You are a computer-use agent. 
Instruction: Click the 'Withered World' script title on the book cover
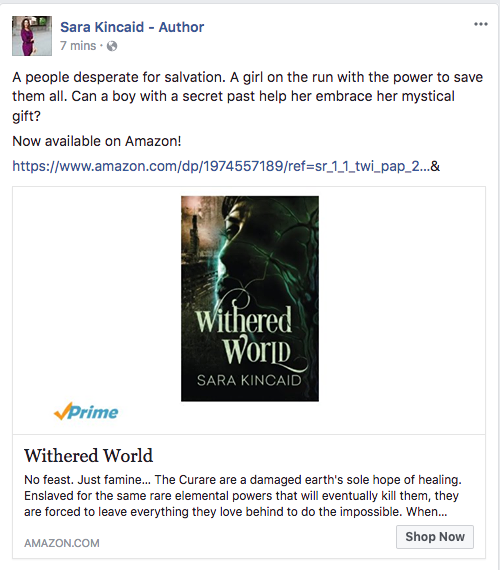click(244, 334)
